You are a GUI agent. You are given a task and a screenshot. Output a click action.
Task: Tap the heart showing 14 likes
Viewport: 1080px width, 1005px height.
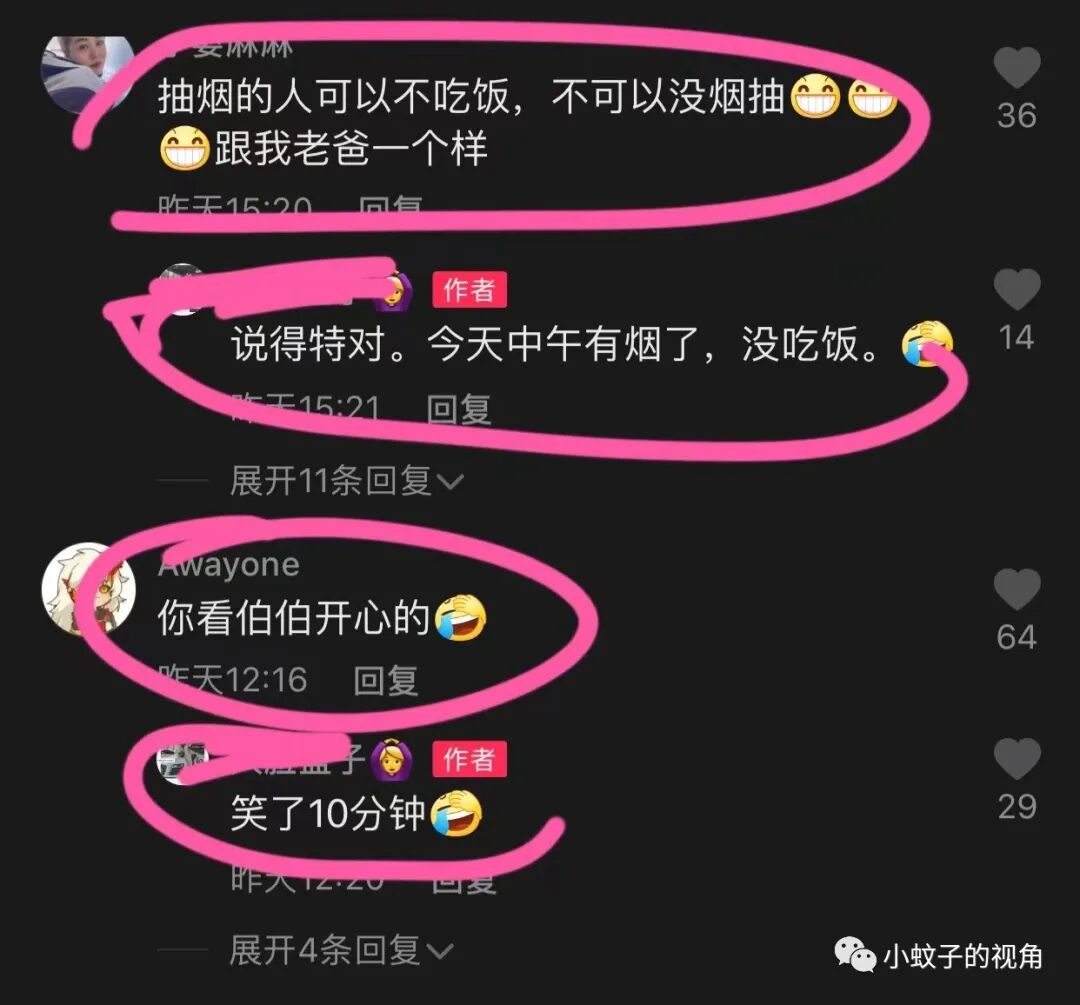coord(1017,289)
